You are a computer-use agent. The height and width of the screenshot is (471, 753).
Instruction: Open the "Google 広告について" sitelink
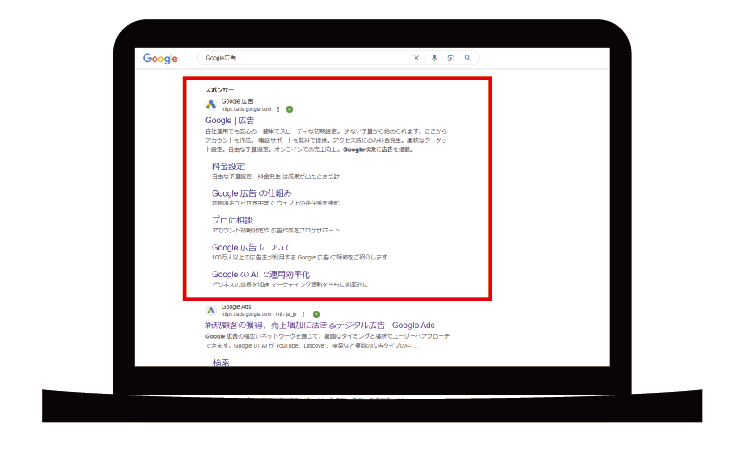[250, 247]
